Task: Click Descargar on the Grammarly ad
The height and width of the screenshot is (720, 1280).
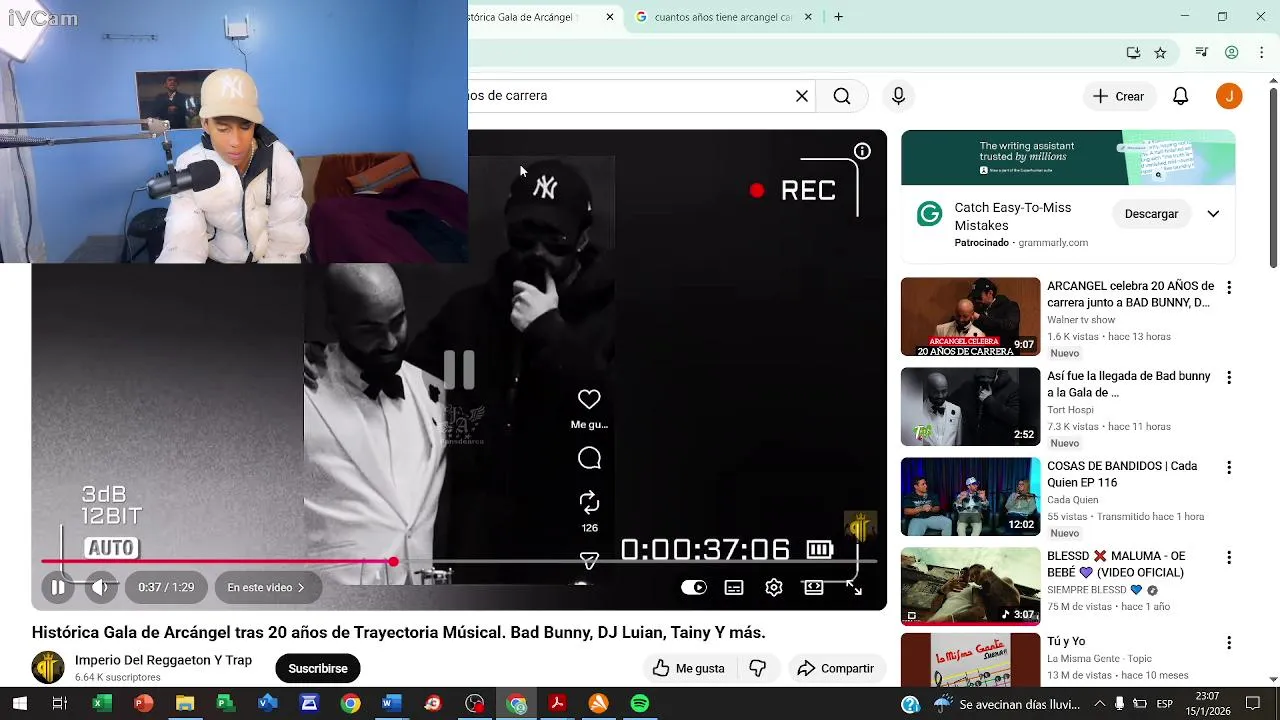Action: coord(1151,214)
